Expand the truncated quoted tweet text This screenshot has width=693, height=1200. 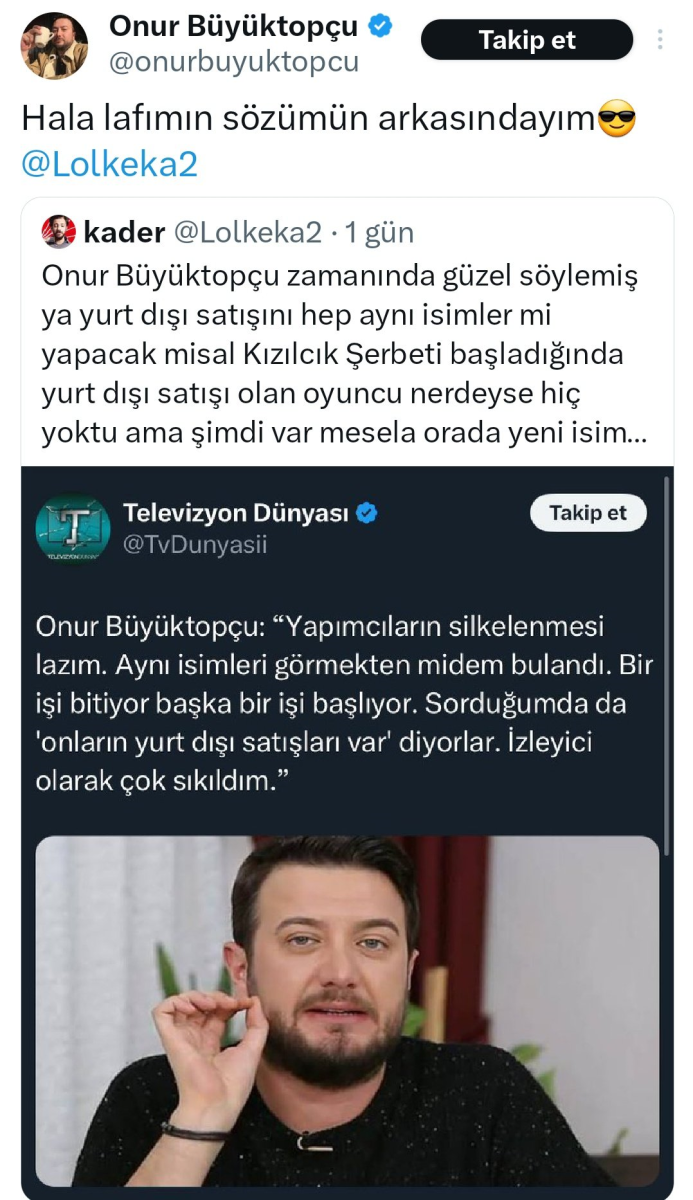click(x=346, y=354)
